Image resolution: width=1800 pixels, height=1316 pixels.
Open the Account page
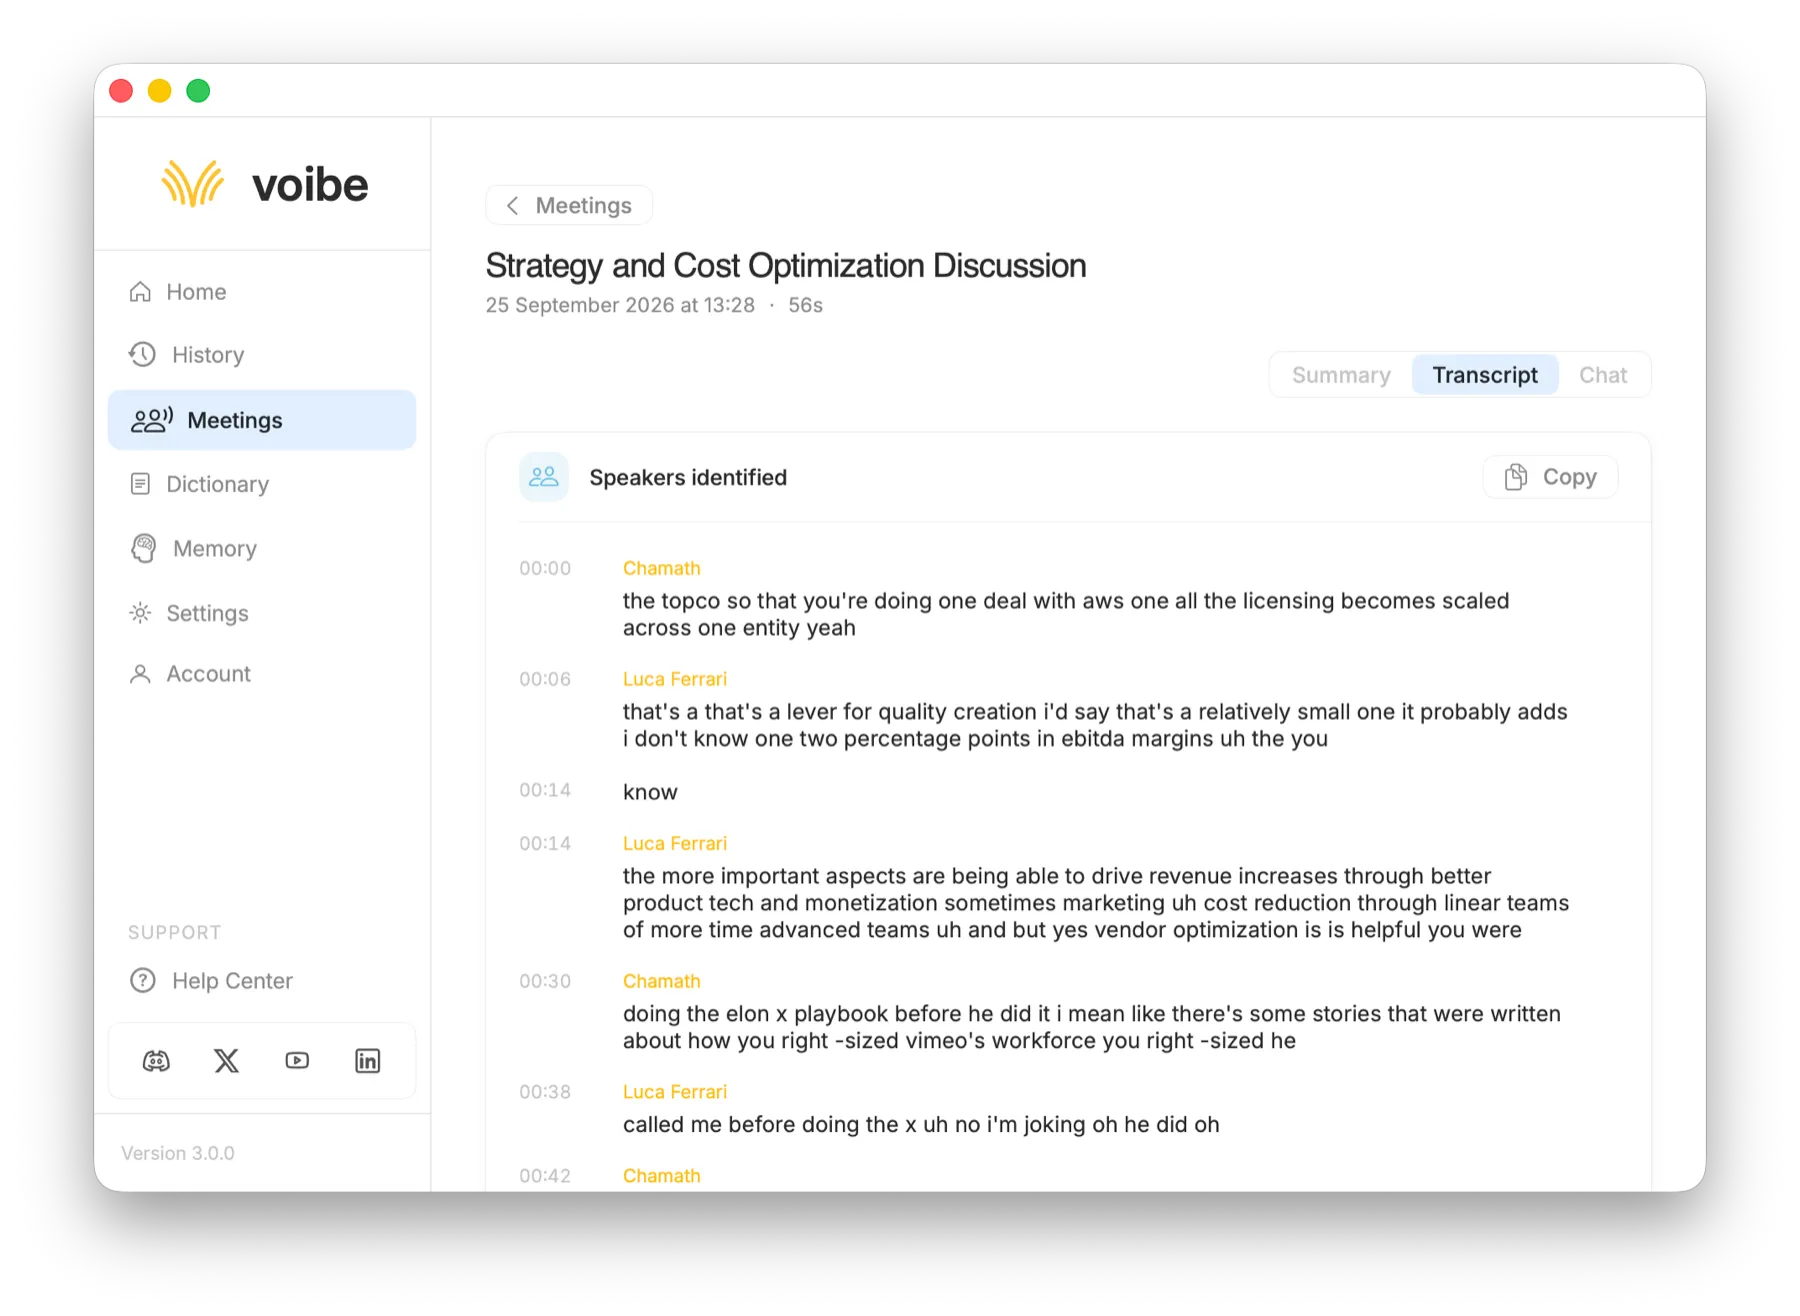click(262, 674)
